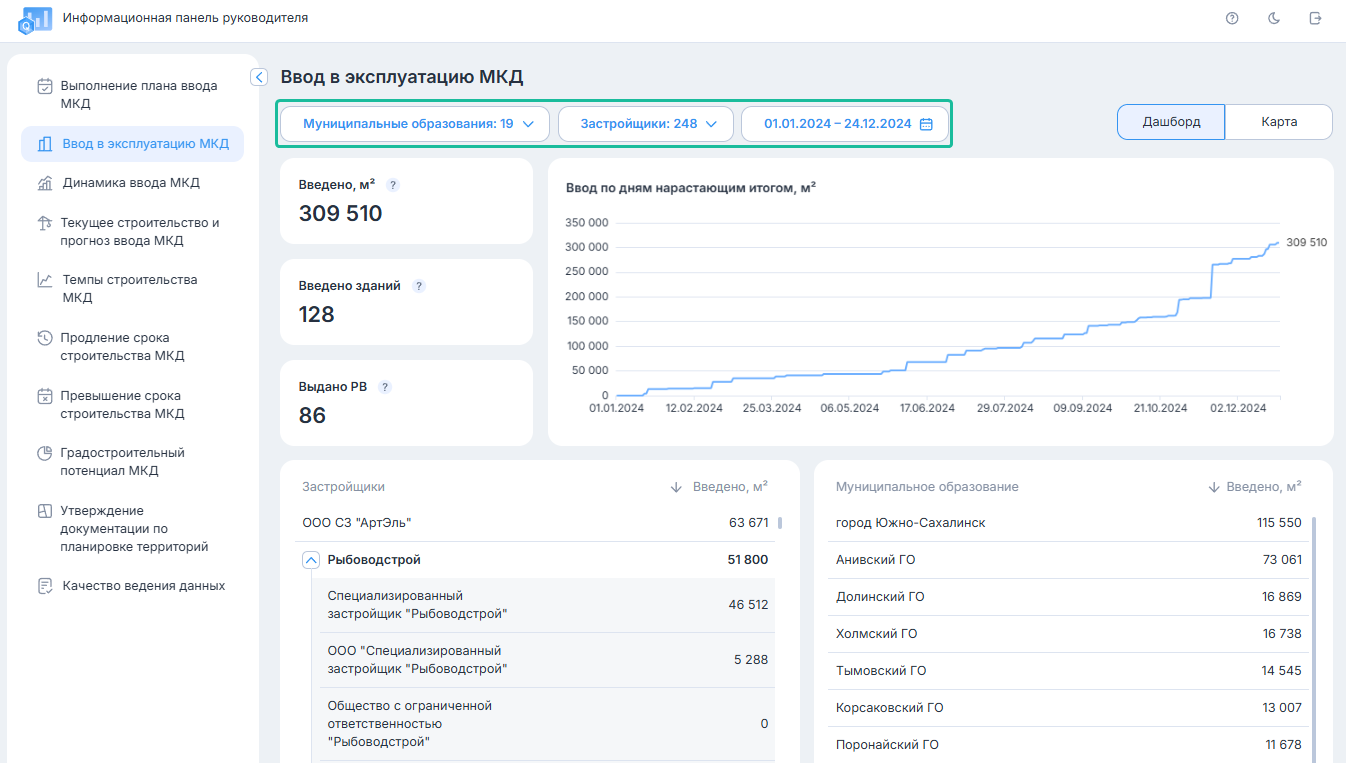Click the help question mark icon in header
The width and height of the screenshot is (1346, 763).
(1232, 18)
